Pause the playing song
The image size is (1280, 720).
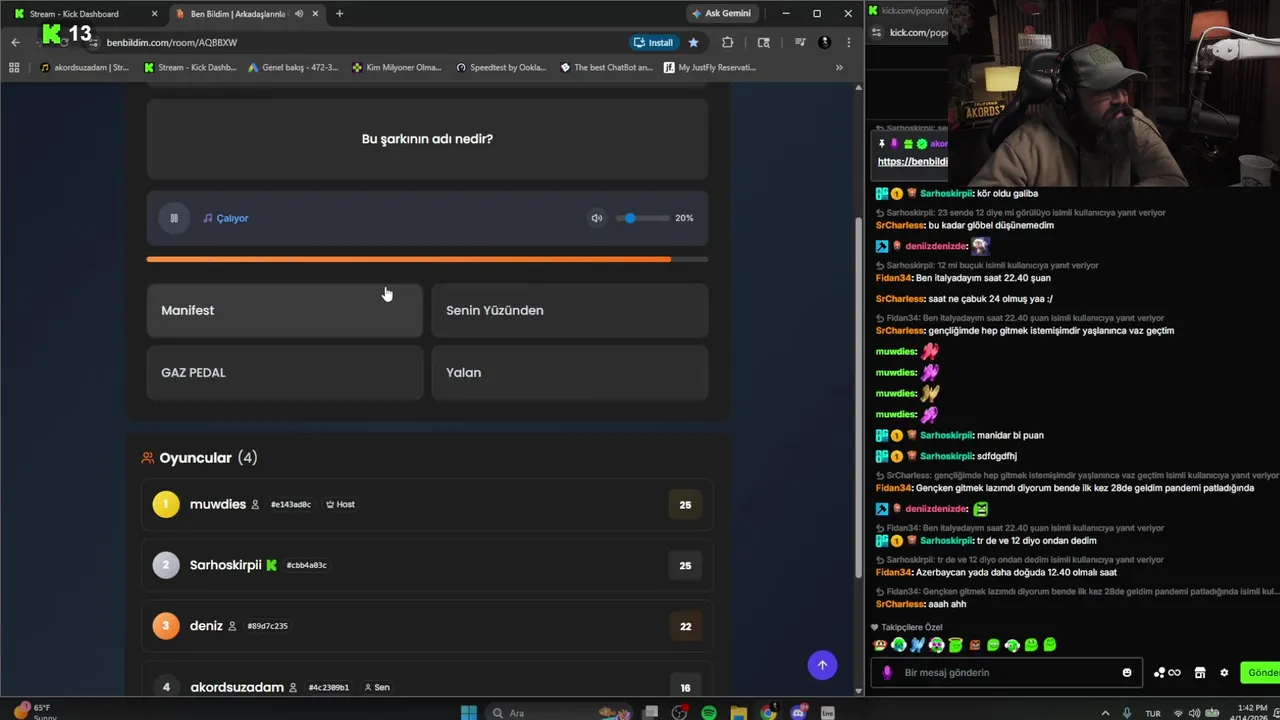click(174, 218)
